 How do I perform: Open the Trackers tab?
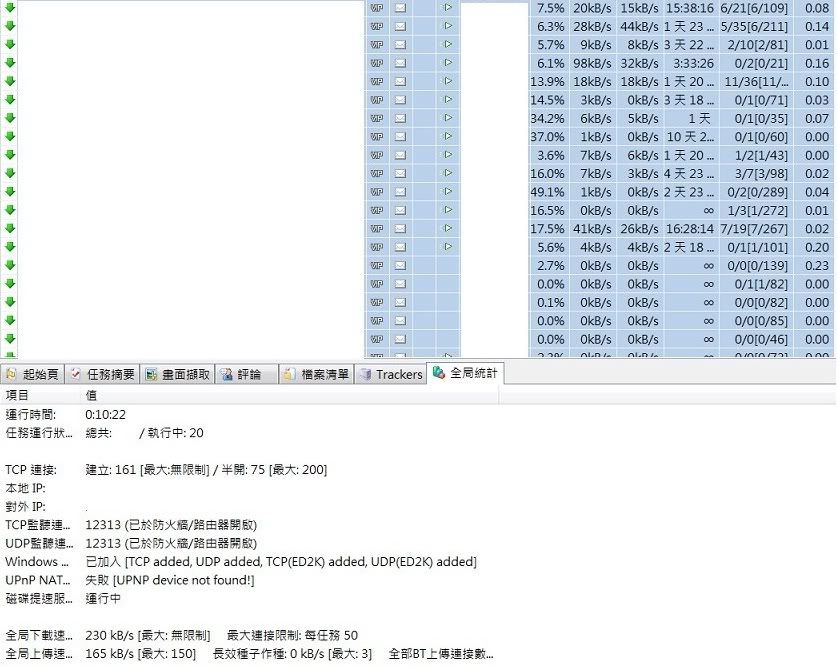391,375
